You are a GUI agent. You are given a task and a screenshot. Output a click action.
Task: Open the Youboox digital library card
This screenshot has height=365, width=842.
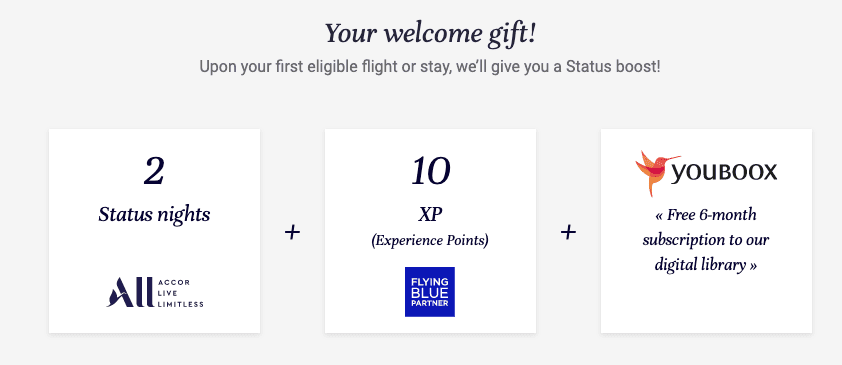[x=706, y=231]
